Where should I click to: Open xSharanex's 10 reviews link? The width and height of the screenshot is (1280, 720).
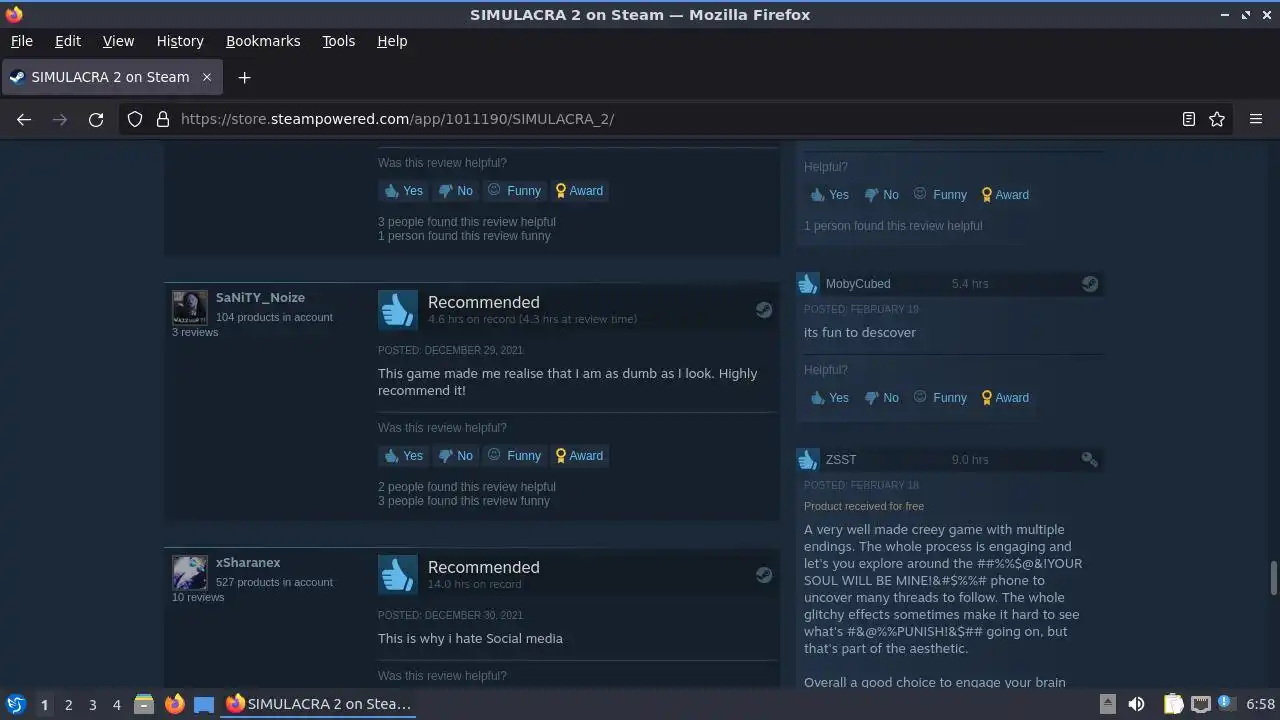[198, 597]
